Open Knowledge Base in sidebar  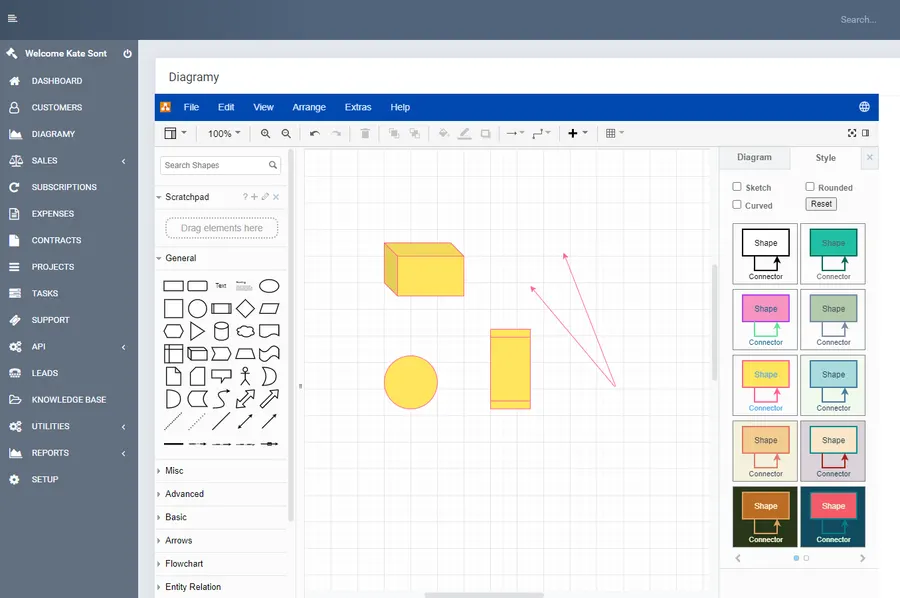[69, 399]
